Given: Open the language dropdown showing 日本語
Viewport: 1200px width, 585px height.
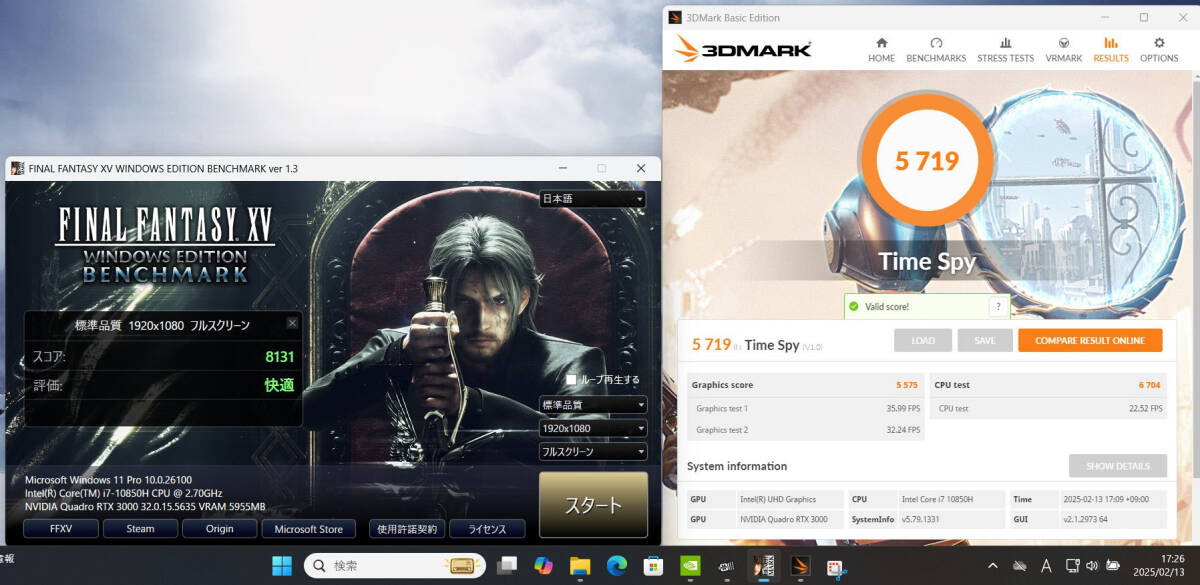Looking at the screenshot, I should point(593,199).
